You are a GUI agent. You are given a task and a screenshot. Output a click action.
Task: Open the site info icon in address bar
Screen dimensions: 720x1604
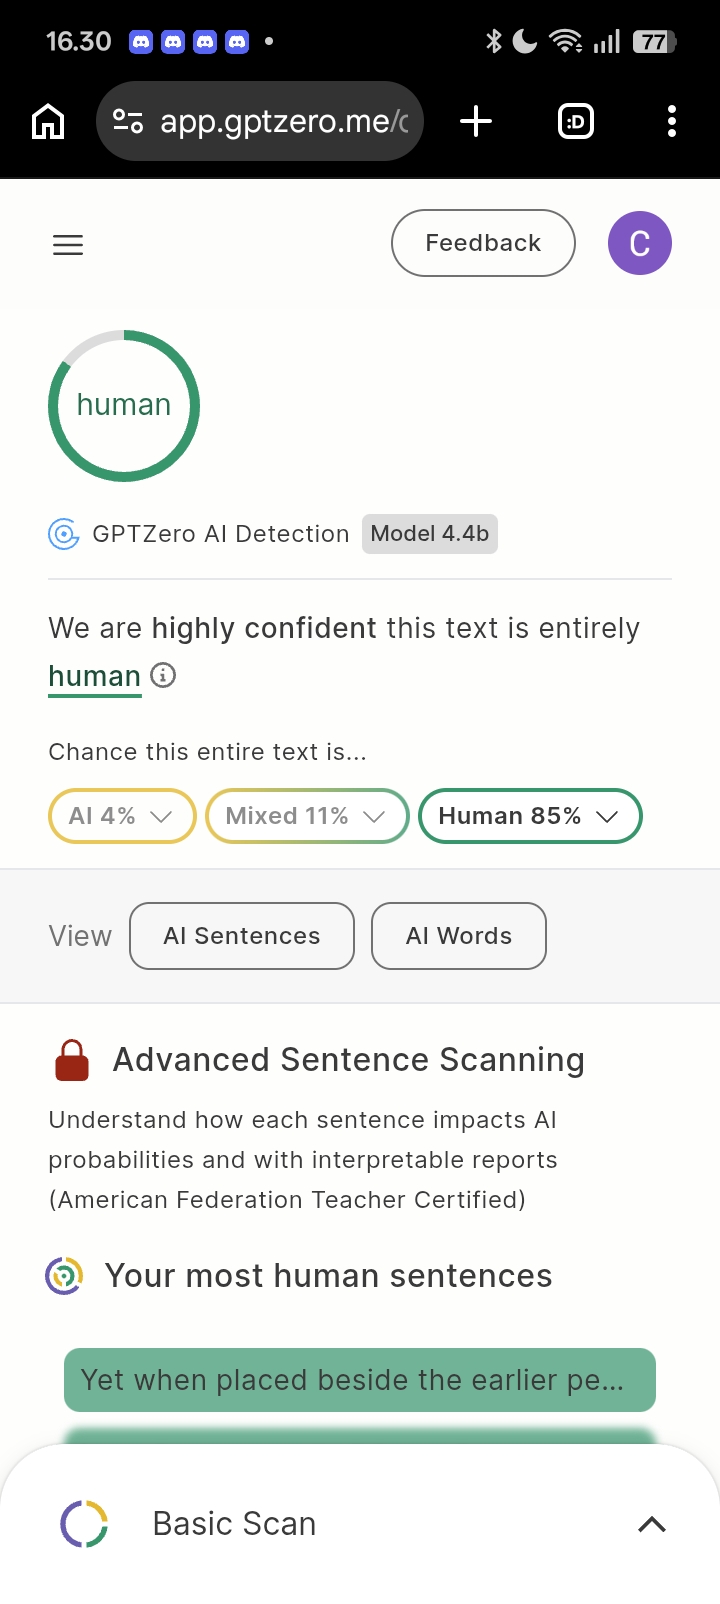tap(128, 122)
